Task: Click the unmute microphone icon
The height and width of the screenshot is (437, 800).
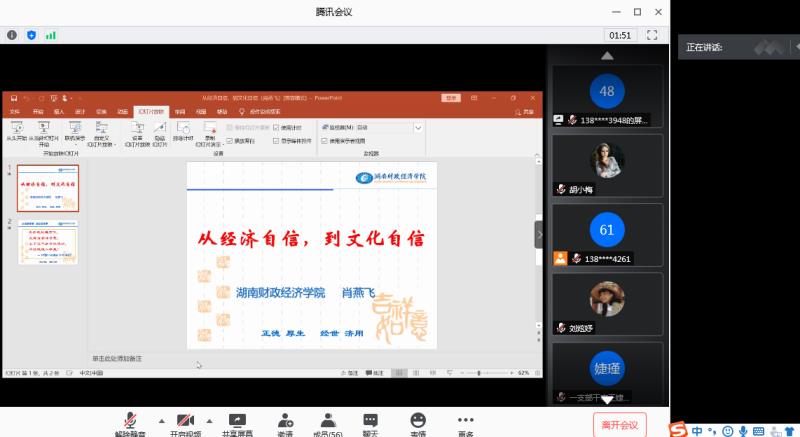Action: click(130, 420)
